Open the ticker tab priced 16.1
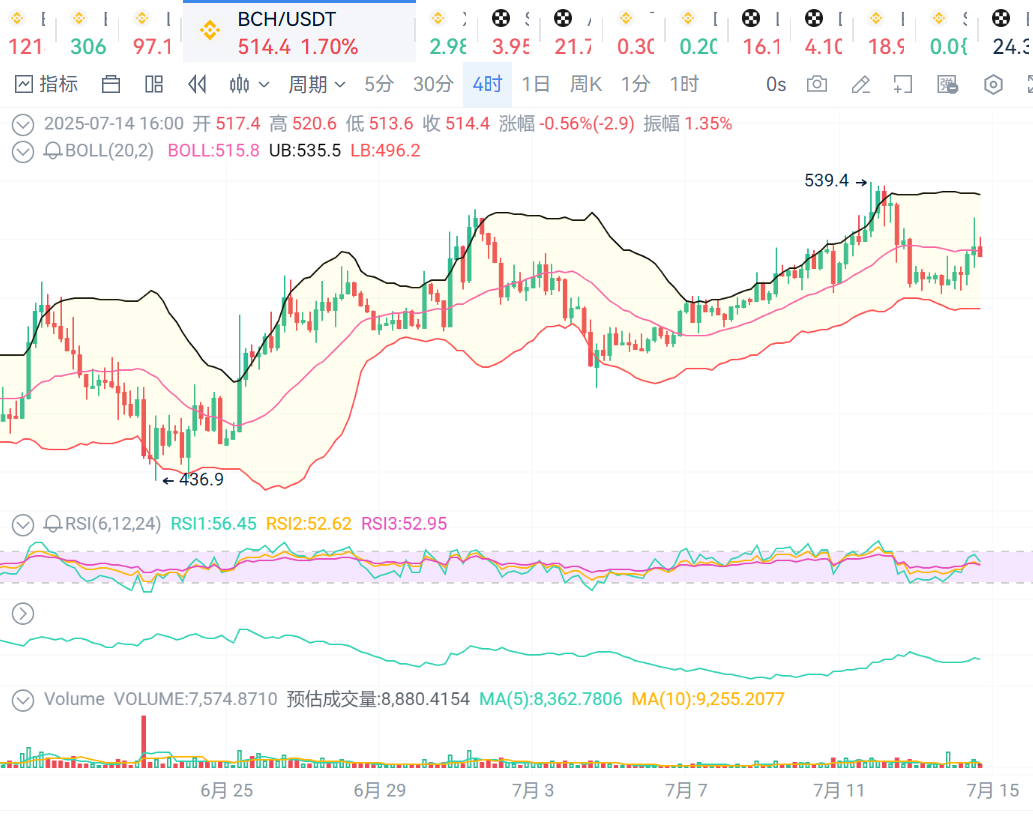Image resolution: width=1033 pixels, height=816 pixels. pyautogui.click(x=761, y=32)
